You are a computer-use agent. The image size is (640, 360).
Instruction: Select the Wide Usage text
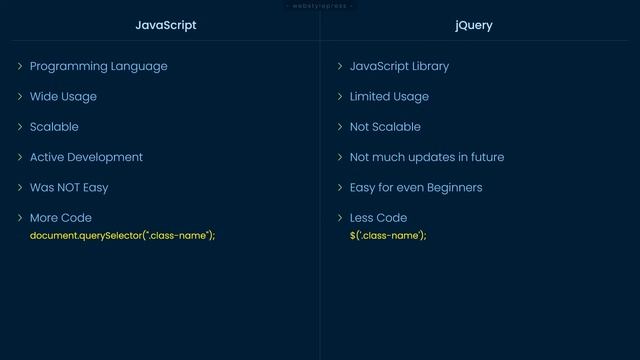(63, 97)
